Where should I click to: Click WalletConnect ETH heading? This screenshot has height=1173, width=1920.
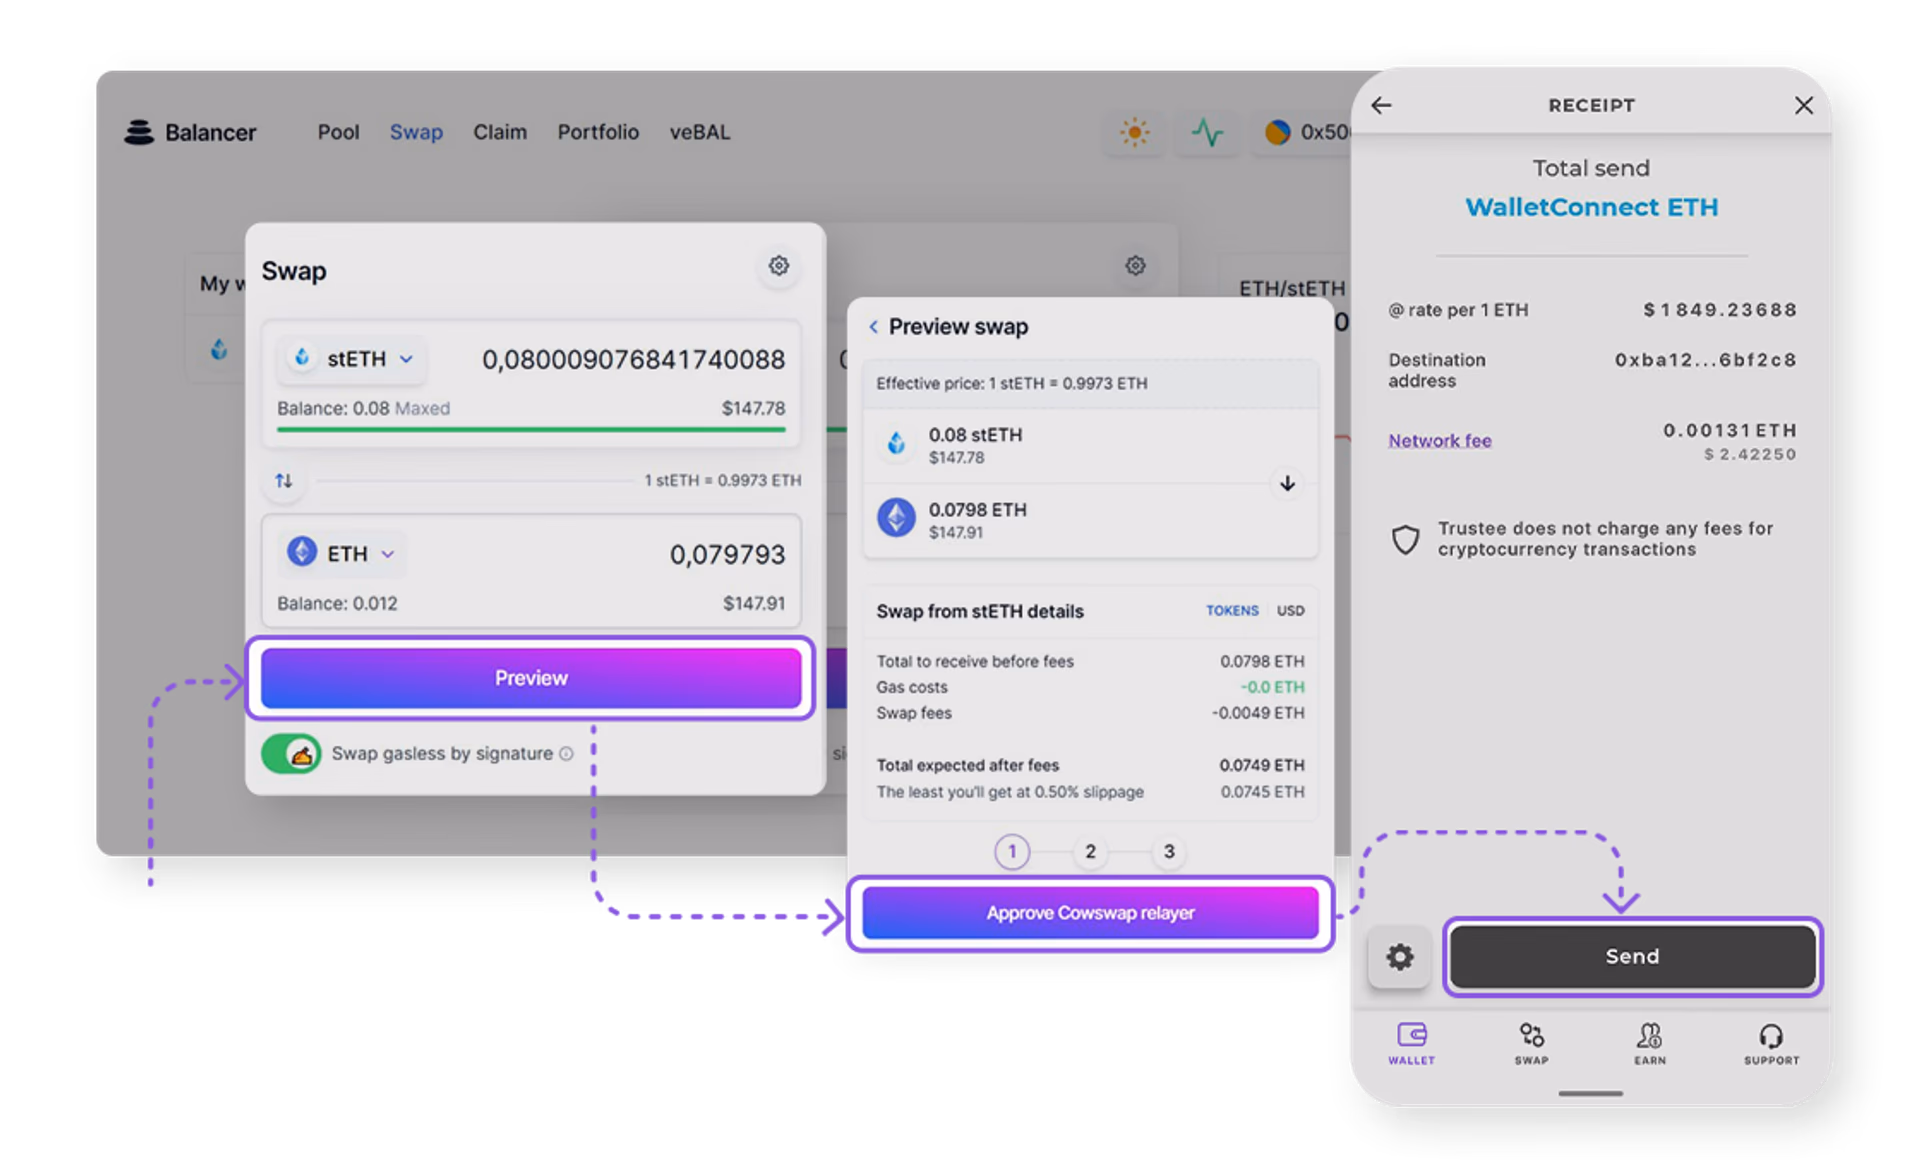point(1591,207)
